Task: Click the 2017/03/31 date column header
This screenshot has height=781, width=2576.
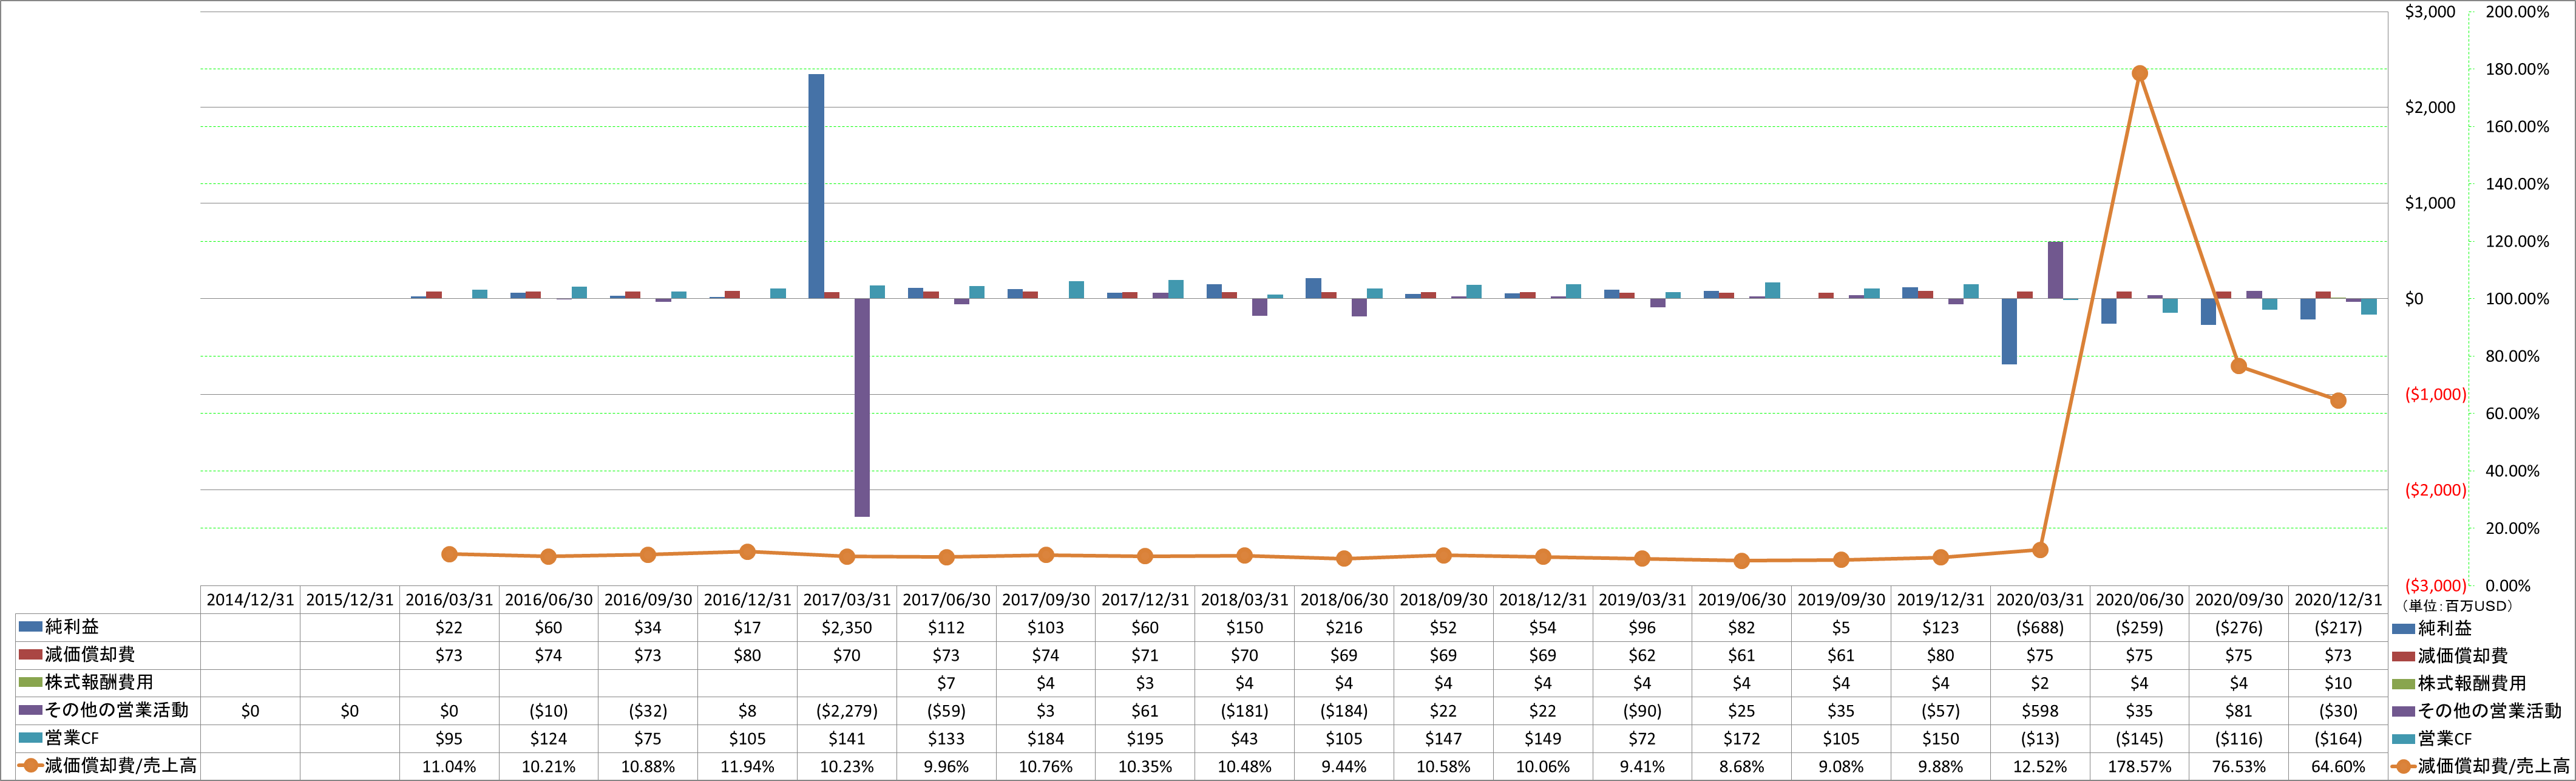Action: coord(847,600)
